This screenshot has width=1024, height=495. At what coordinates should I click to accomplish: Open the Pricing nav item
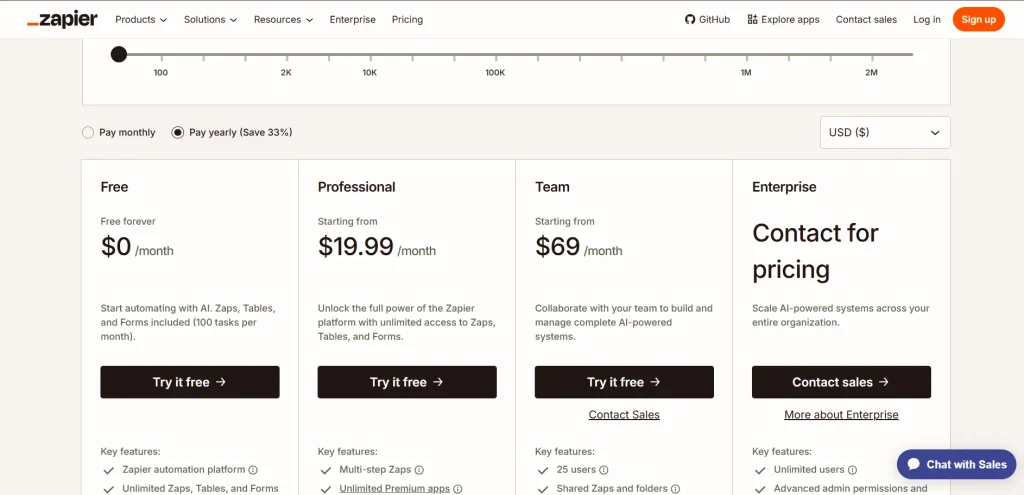coord(408,20)
